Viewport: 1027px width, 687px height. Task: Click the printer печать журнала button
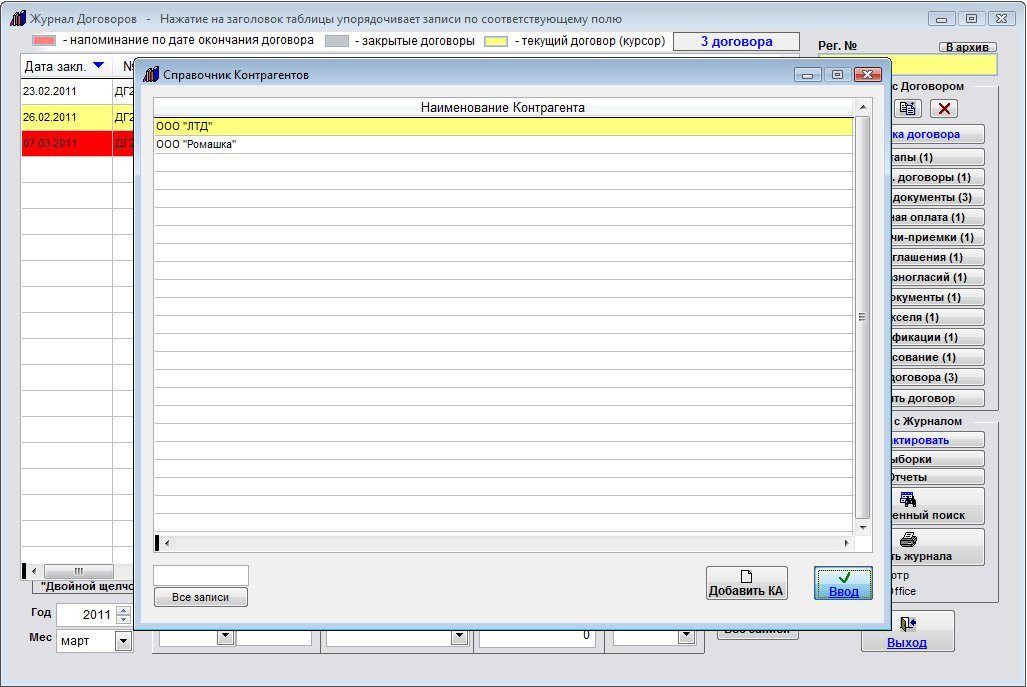(937, 546)
